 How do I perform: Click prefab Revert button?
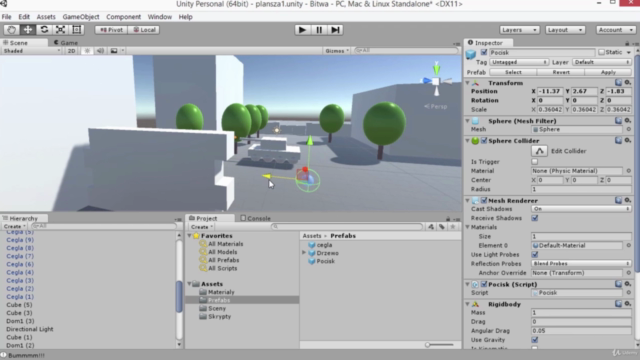click(x=561, y=72)
